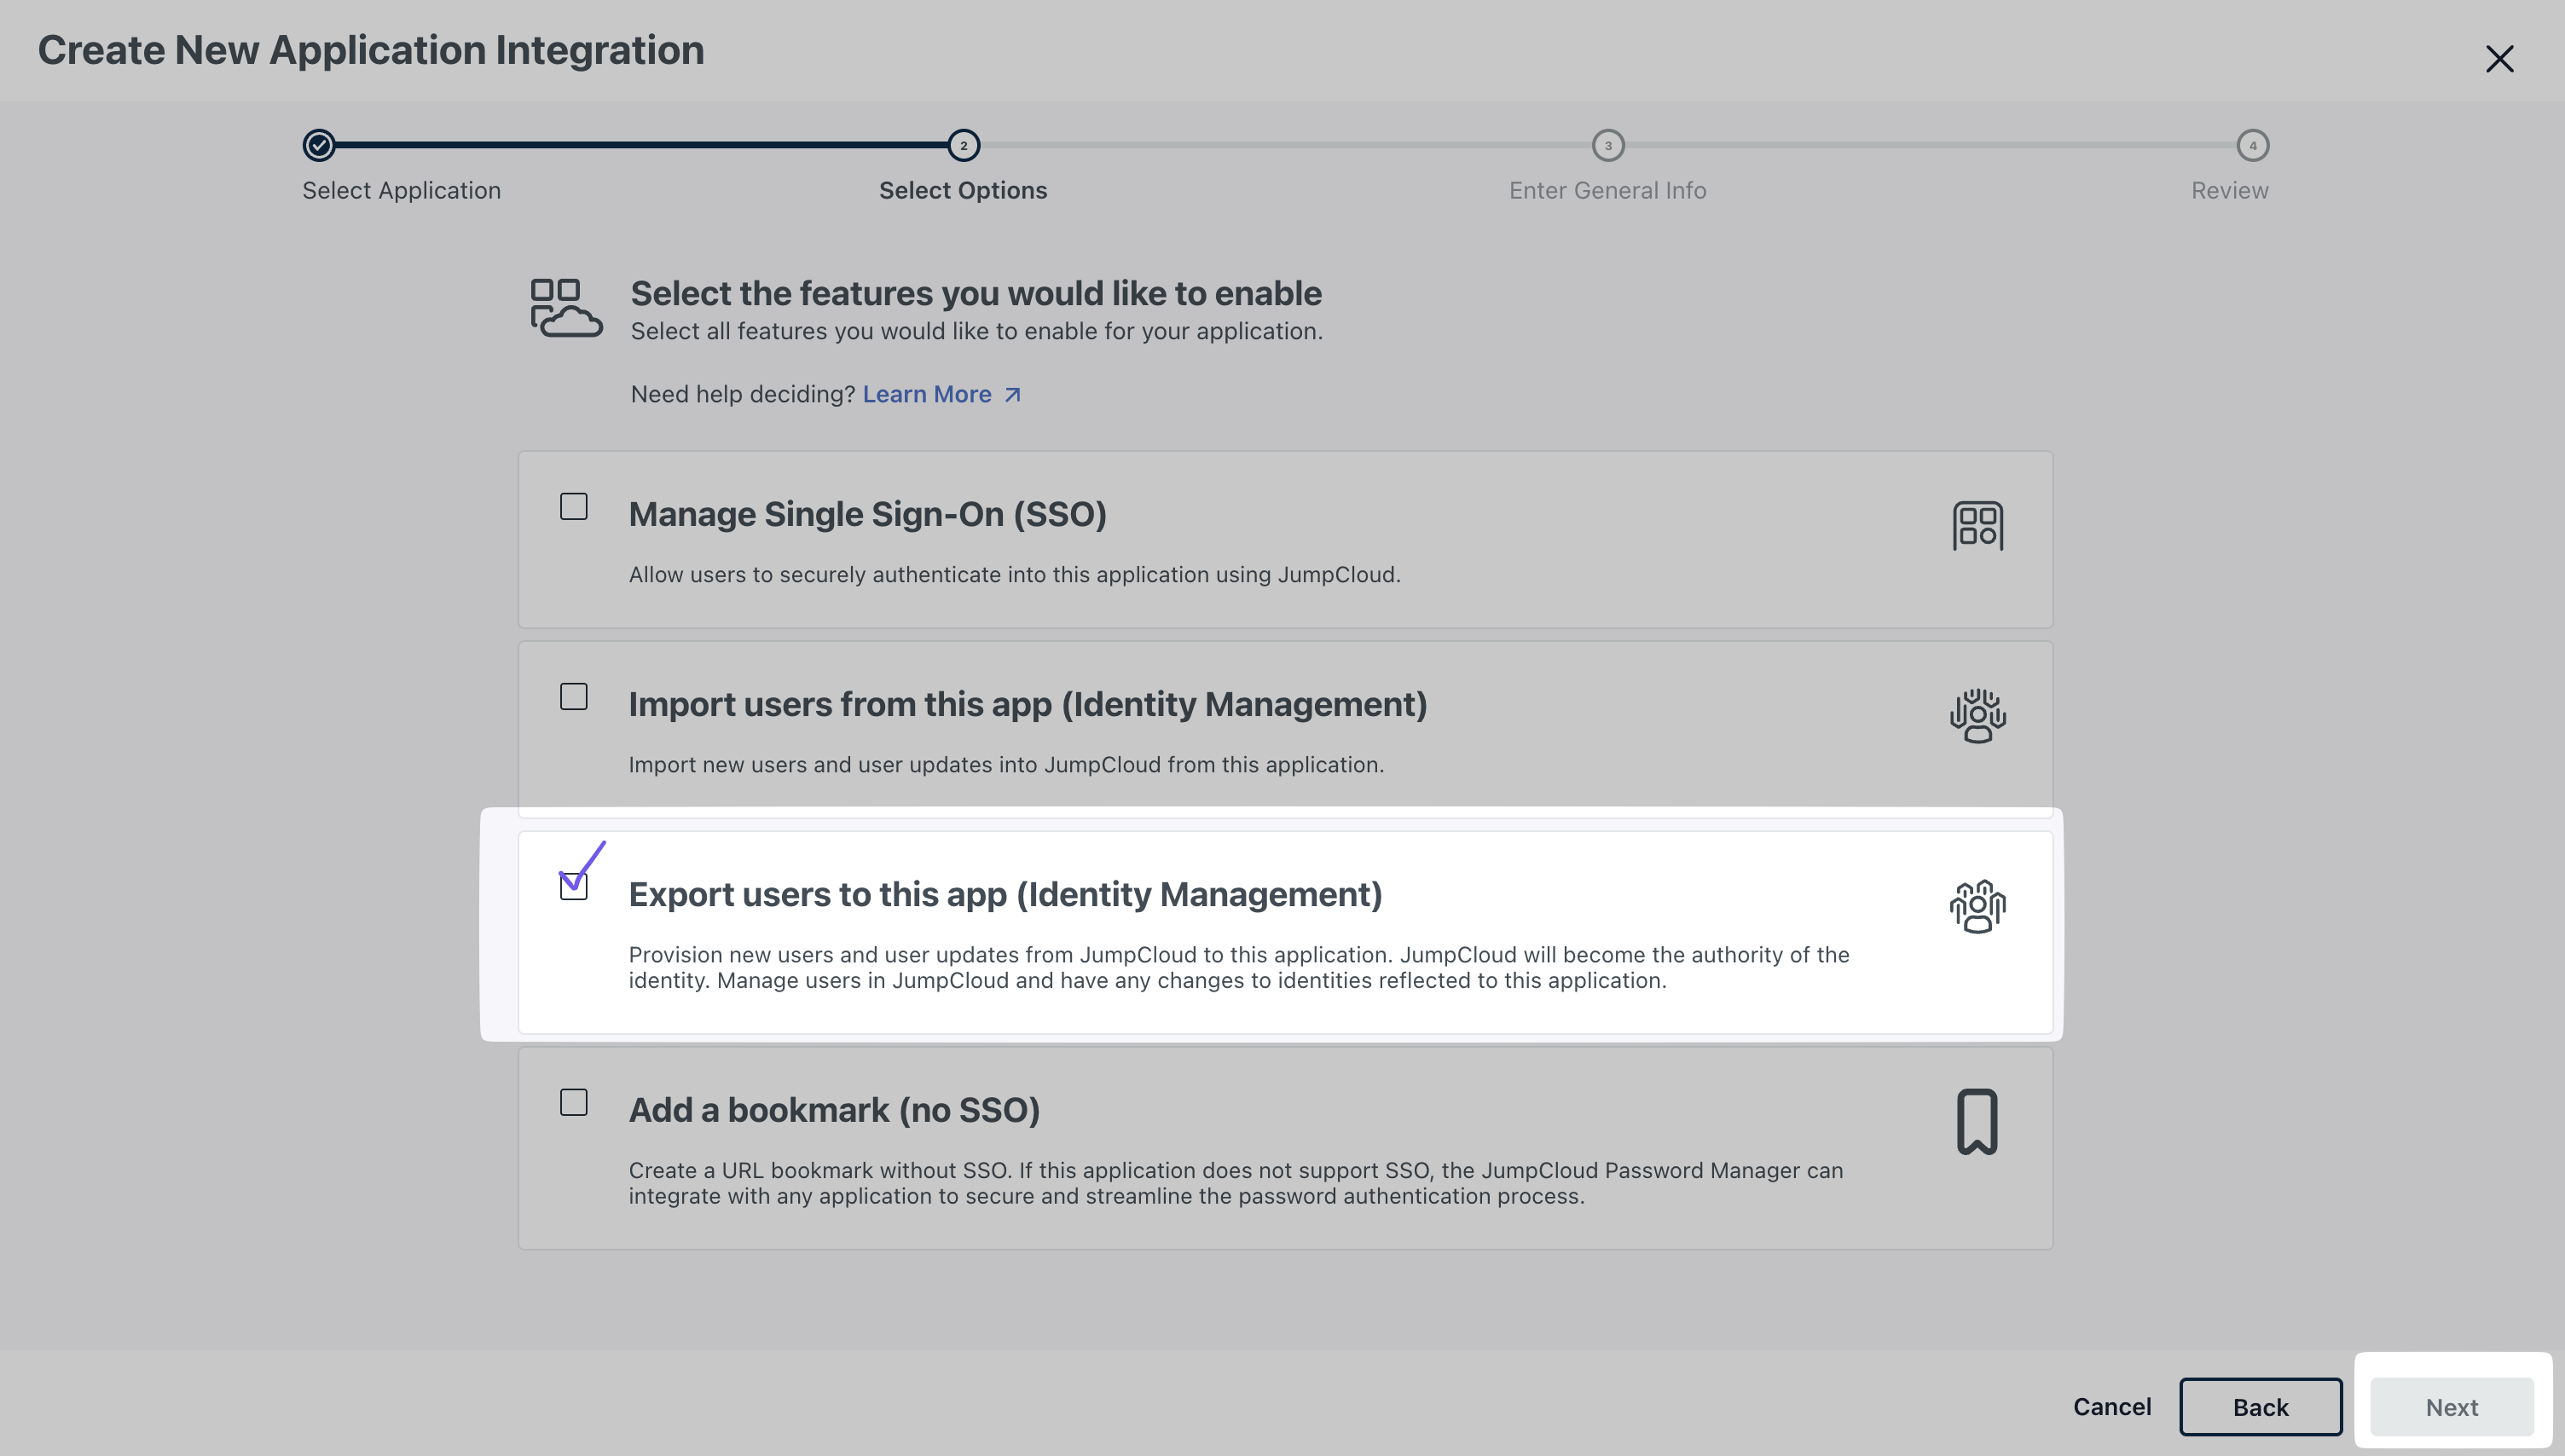2565x1456 pixels.
Task: Click the step 4 circle for Review
Action: [x=2252, y=145]
